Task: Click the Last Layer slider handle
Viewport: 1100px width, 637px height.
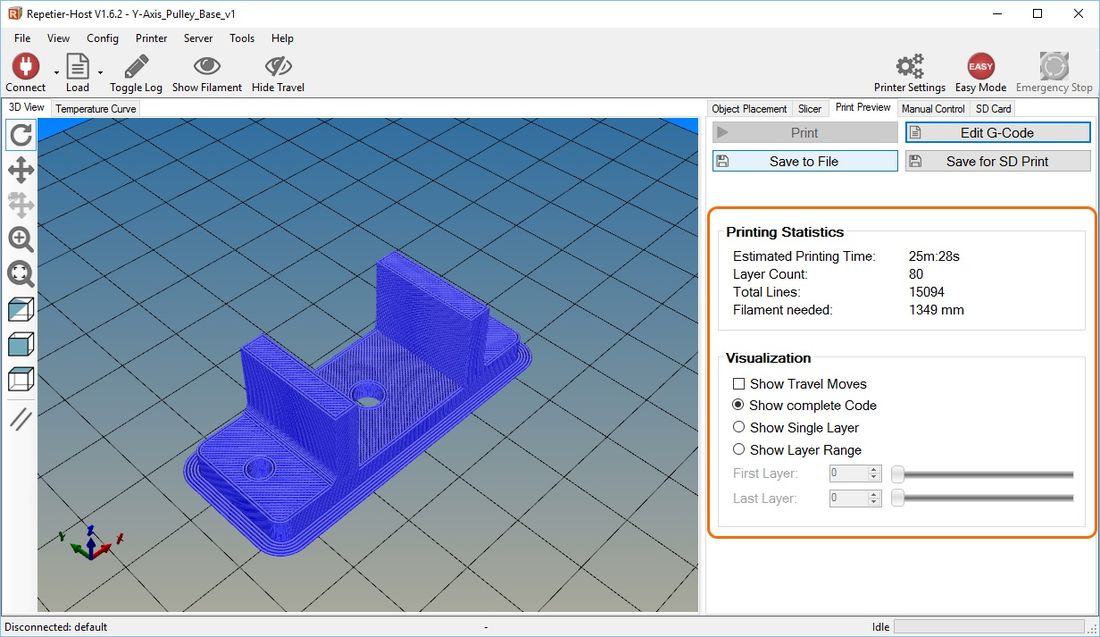Action: pos(897,498)
